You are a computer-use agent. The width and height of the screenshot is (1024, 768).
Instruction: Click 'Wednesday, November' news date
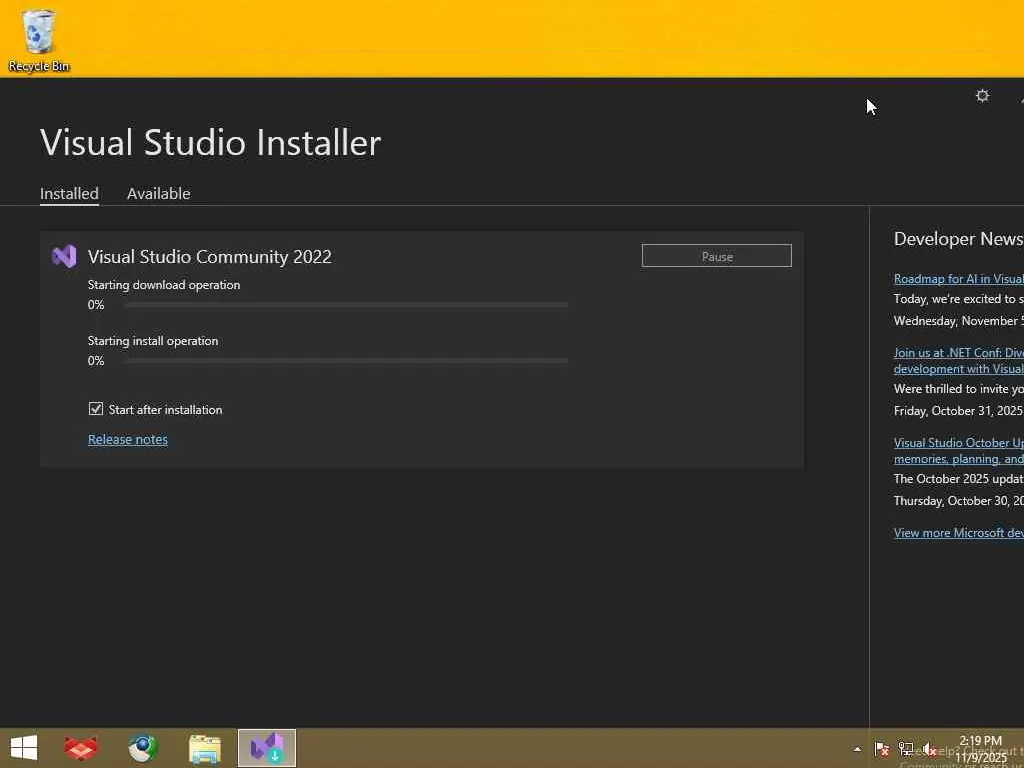959,321
